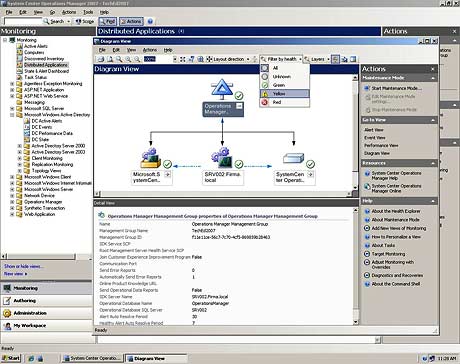Select Green in Filter by health menu
This screenshot has height=364, width=460.
tap(285, 85)
